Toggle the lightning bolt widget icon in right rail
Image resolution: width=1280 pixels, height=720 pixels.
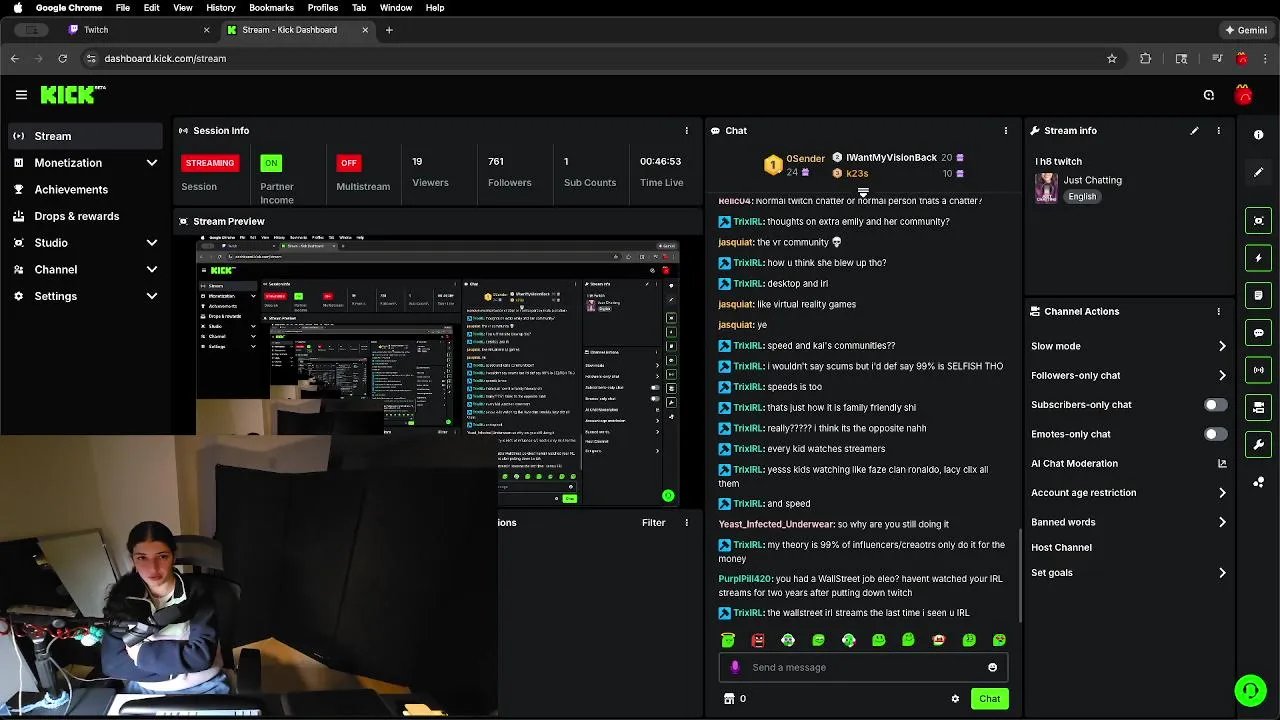pyautogui.click(x=1258, y=258)
